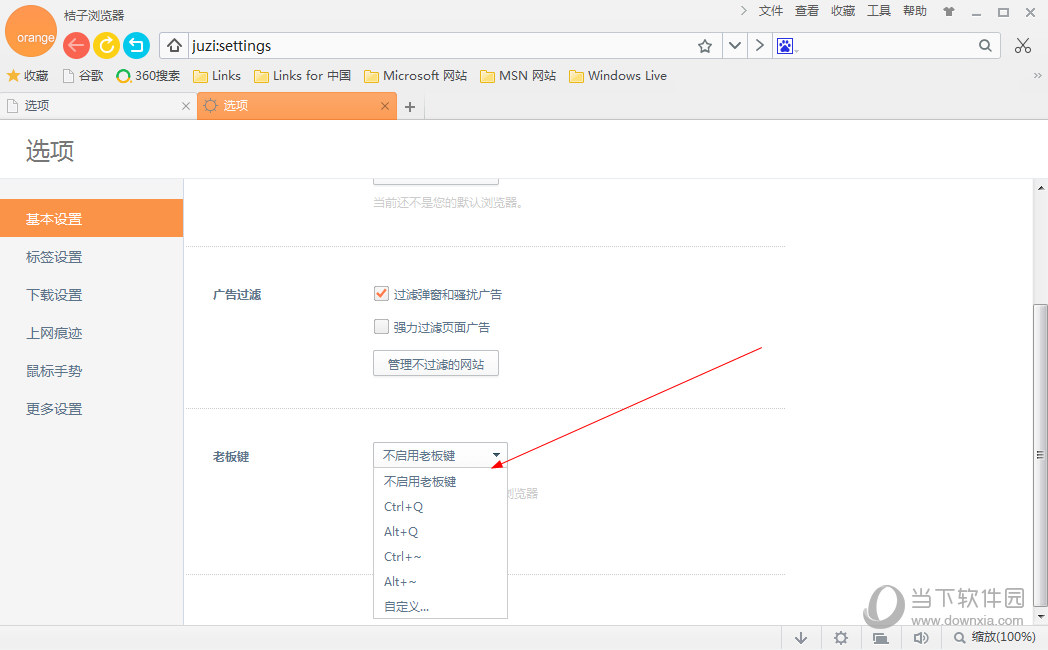Bookmark this page using the star icon

(x=704, y=45)
